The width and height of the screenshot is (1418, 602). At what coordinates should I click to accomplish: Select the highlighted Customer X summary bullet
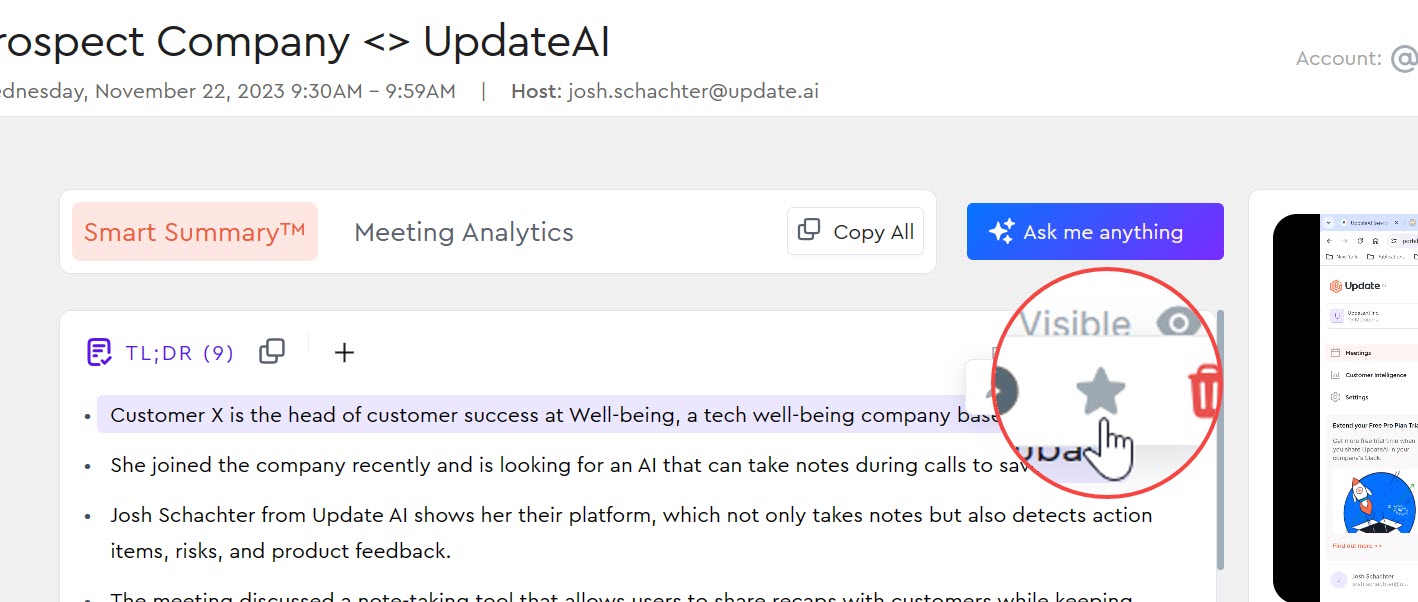pyautogui.click(x=550, y=415)
